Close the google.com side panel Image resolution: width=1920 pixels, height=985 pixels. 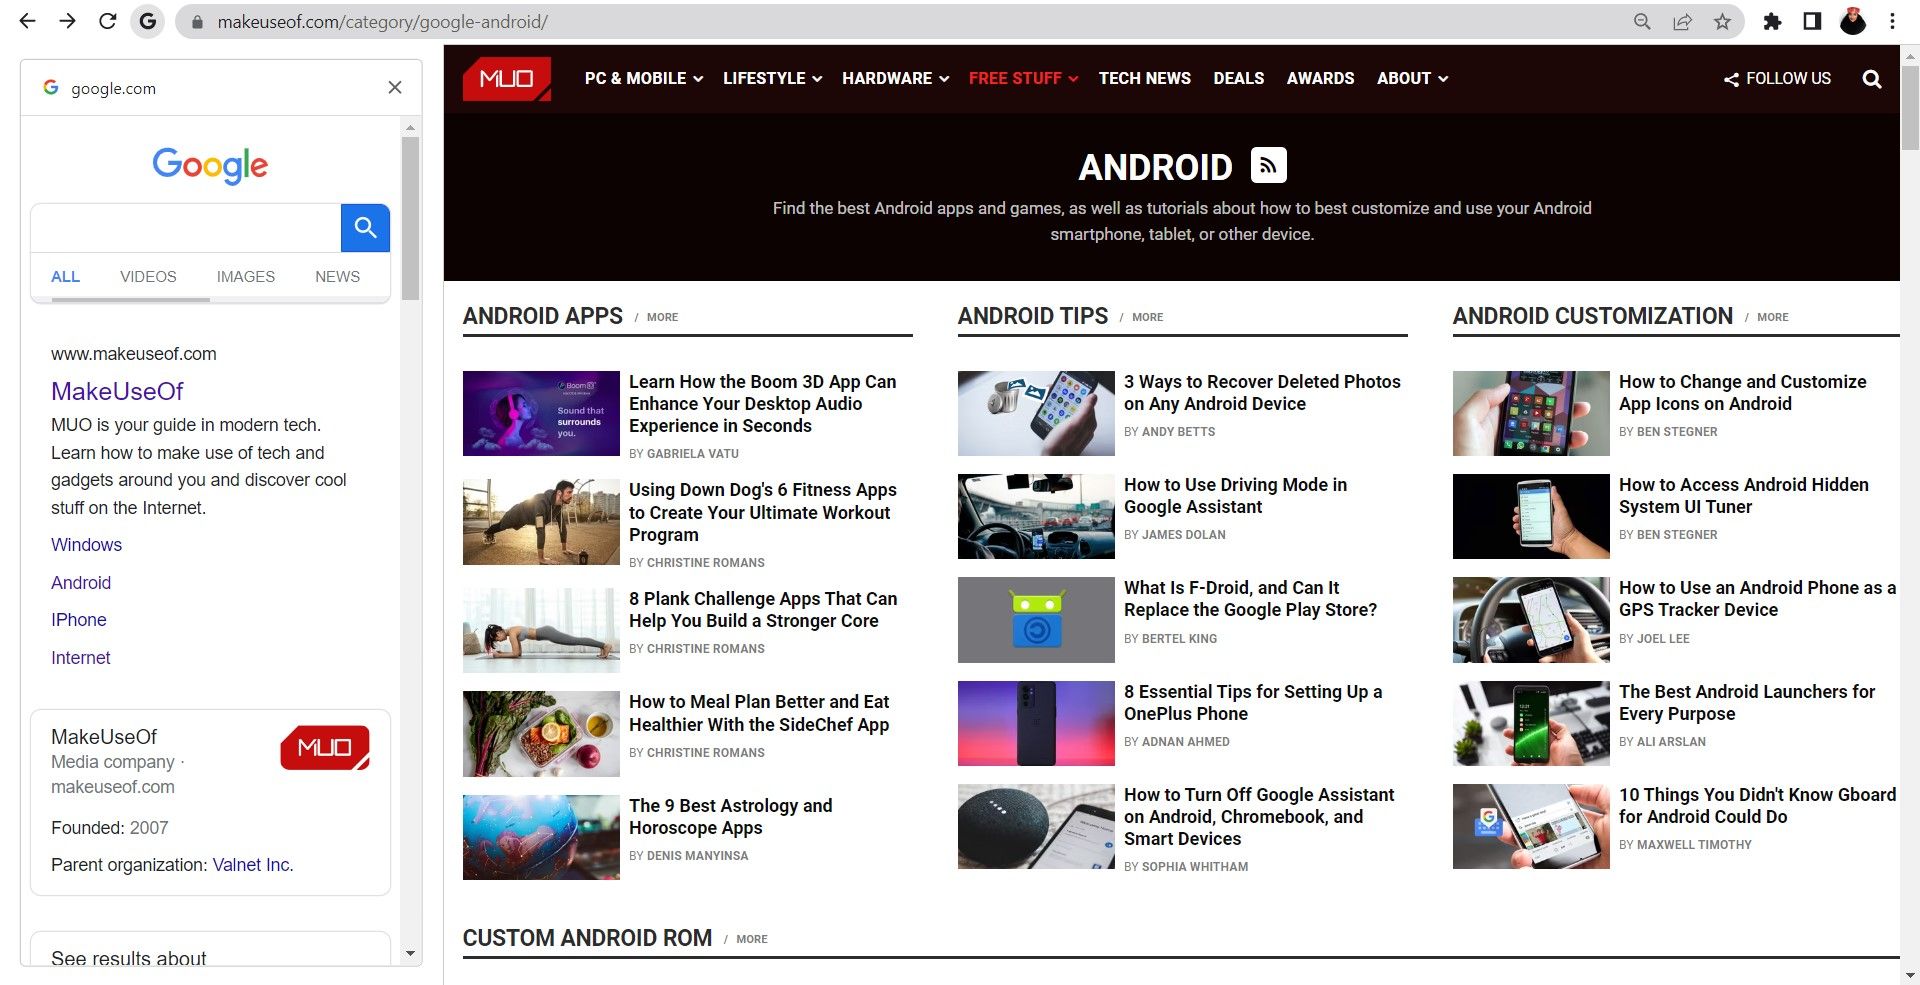395,88
